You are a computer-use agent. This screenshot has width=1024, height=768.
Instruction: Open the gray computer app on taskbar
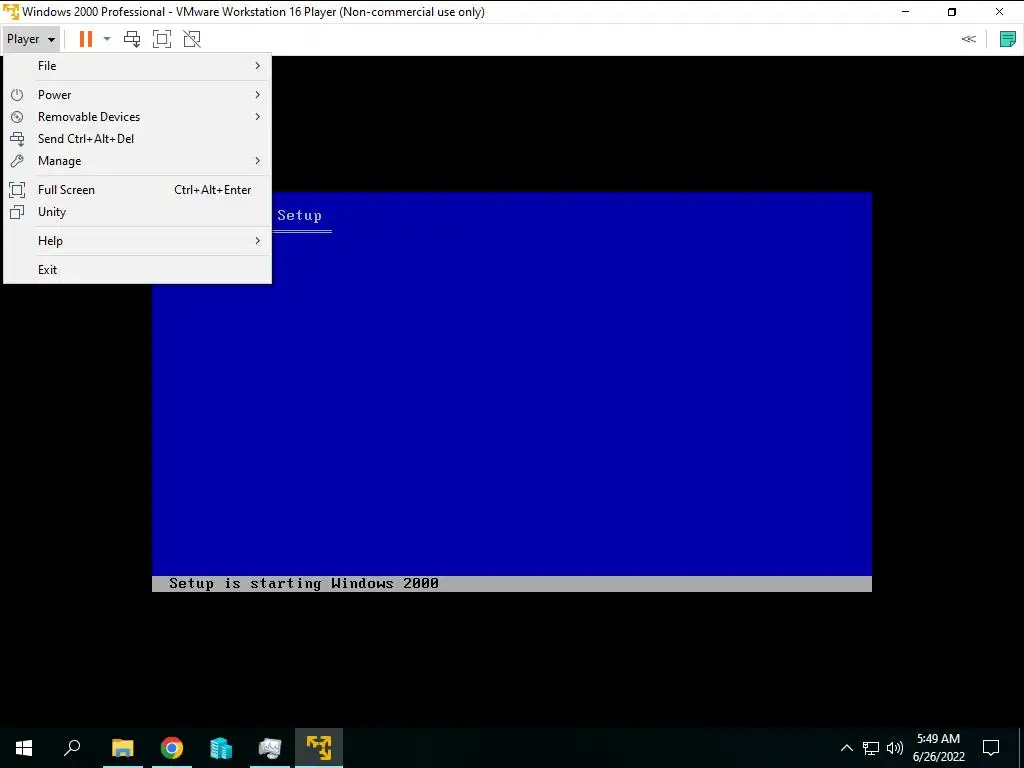click(270, 748)
